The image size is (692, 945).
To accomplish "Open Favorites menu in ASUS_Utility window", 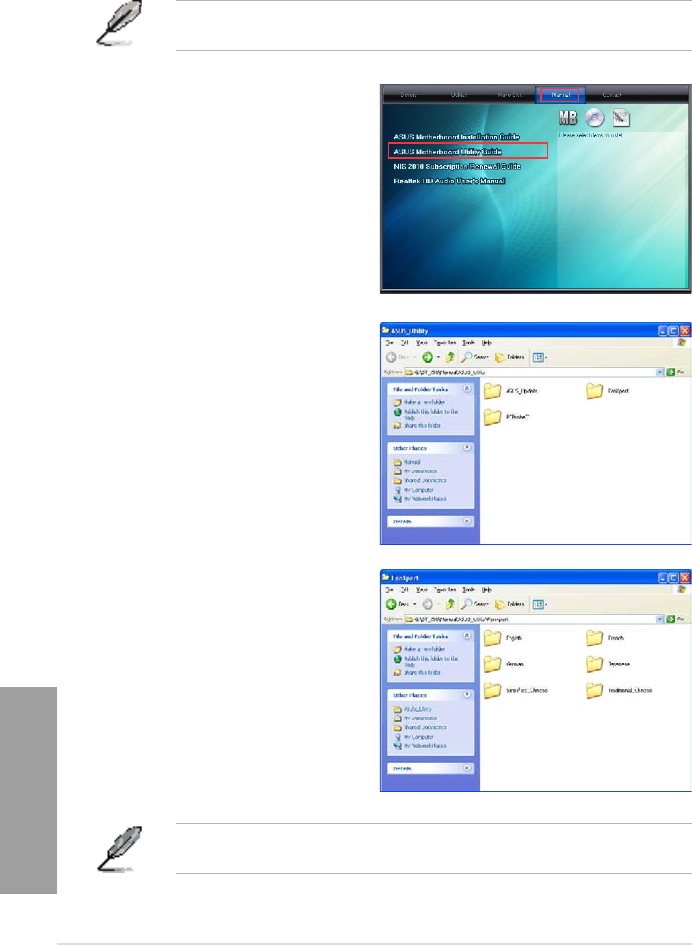I will (x=445, y=343).
